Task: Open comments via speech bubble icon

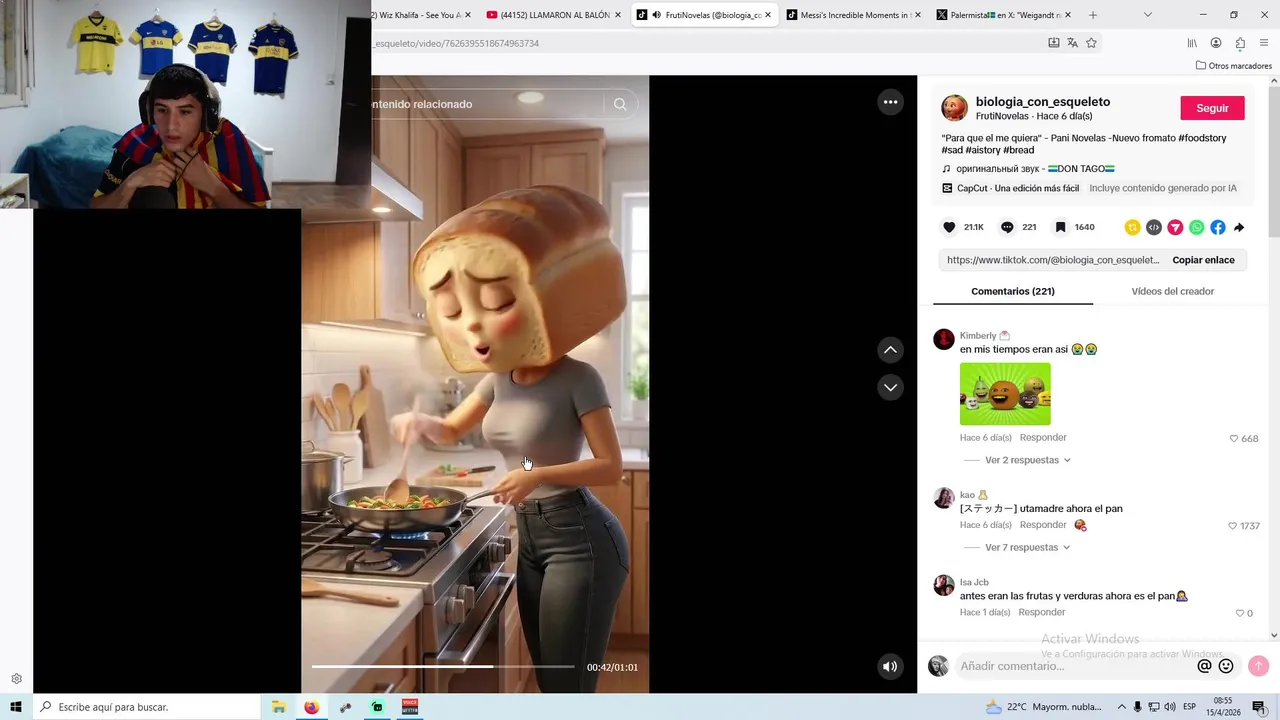Action: click(x=1007, y=227)
